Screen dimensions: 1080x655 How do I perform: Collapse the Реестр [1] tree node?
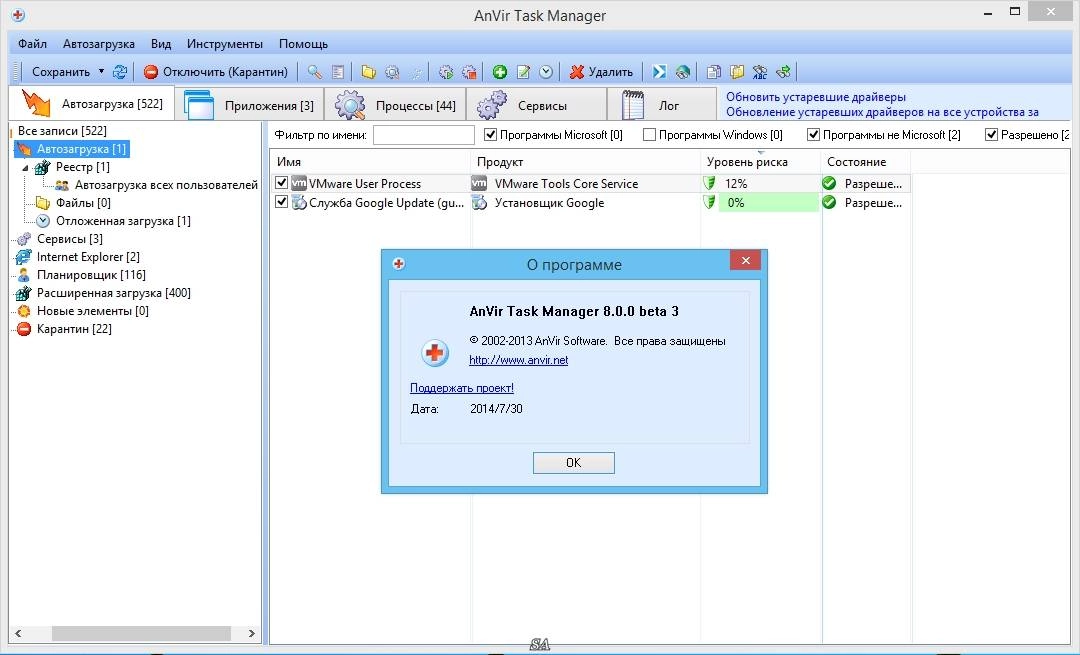(25, 167)
